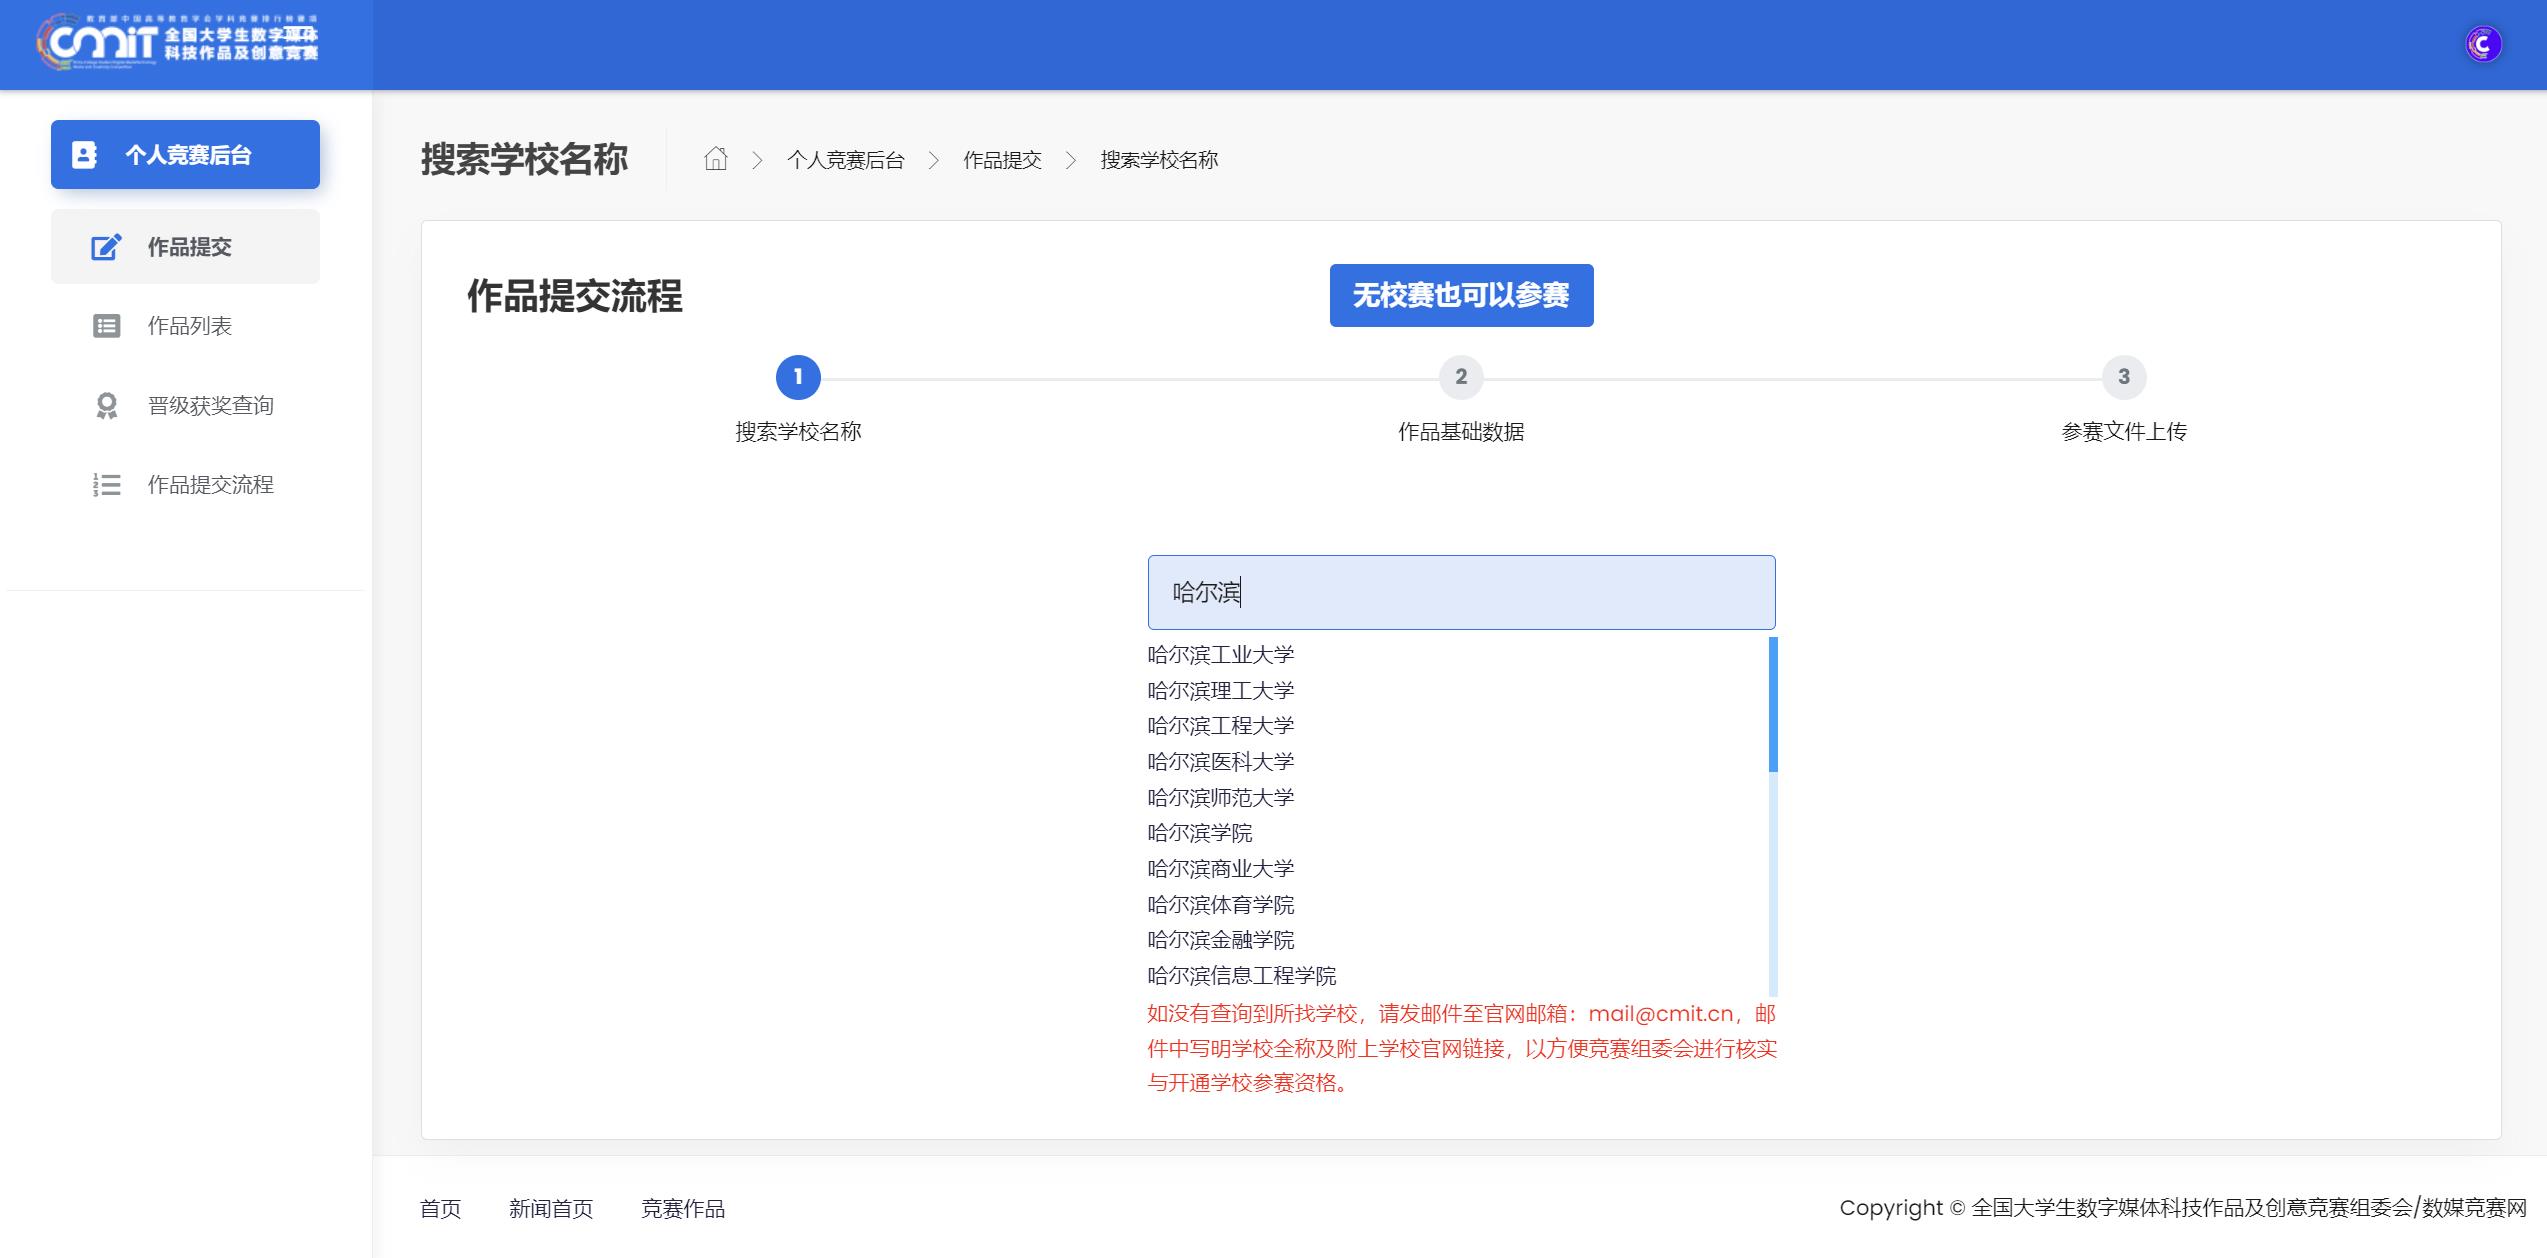Click the 作品列表 list icon
Screen dimensions: 2547x1258
[x=106, y=326]
